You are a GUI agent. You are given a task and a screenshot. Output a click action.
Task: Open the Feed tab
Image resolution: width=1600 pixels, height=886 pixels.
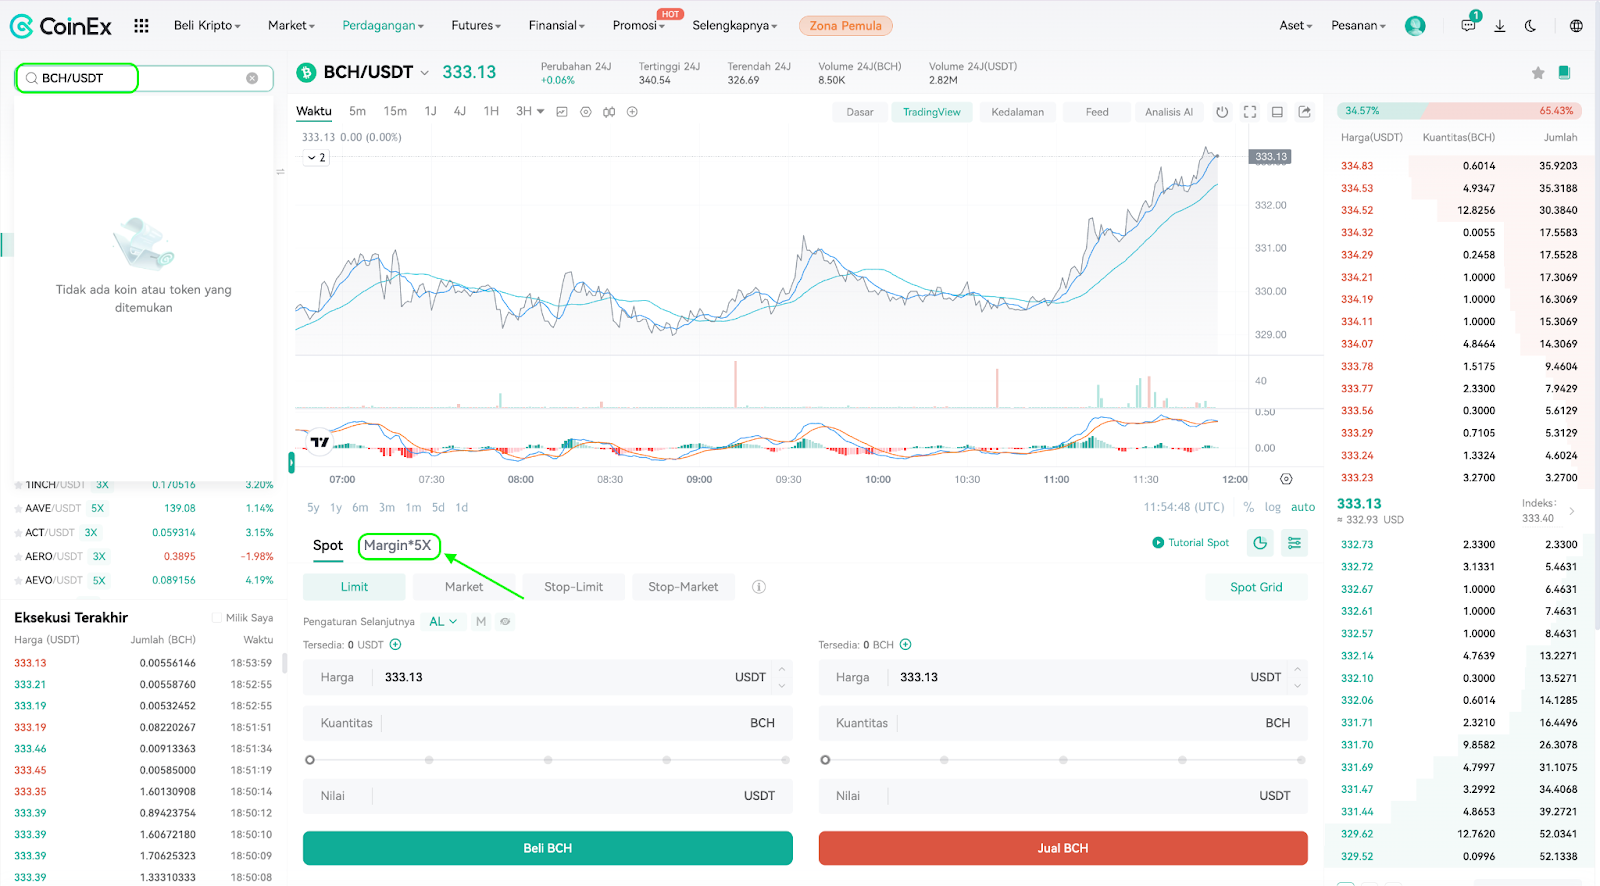point(1097,112)
